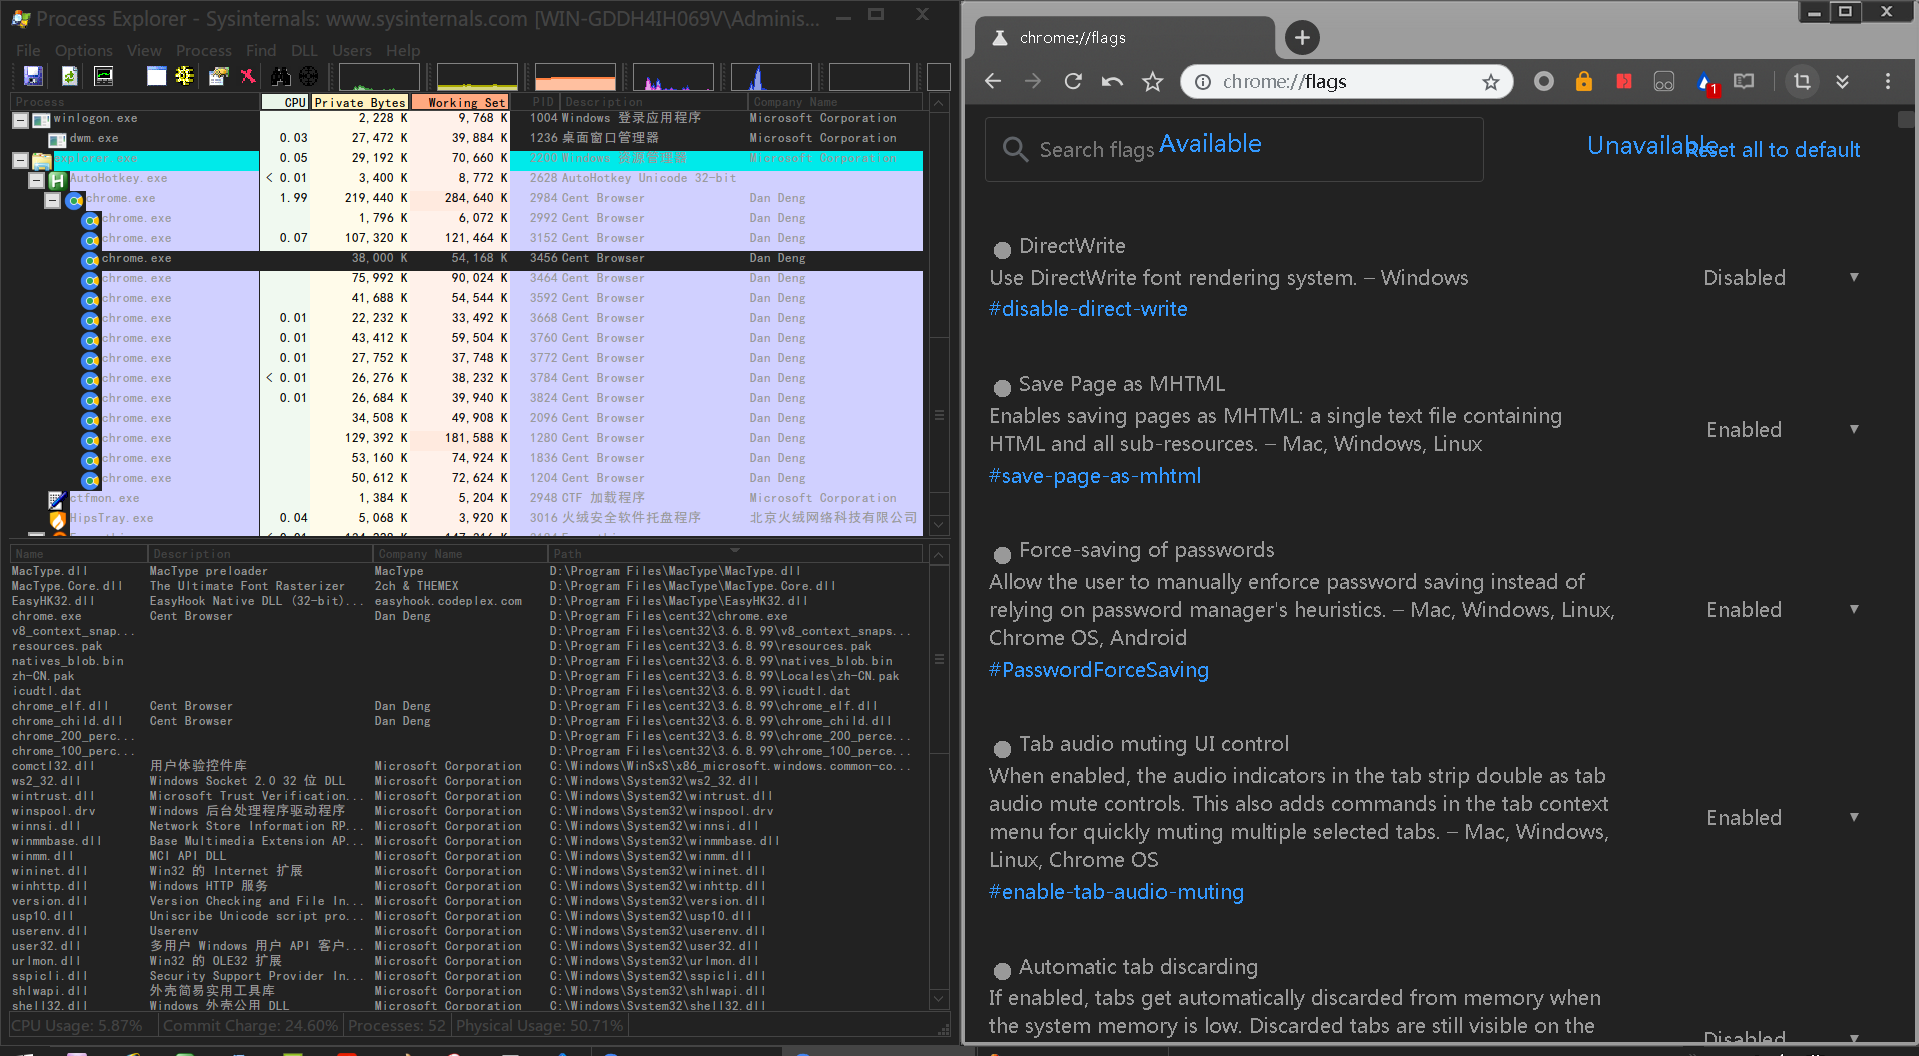The height and width of the screenshot is (1056, 1919).
Task: Open System Information graph icon
Action: click(x=103, y=76)
